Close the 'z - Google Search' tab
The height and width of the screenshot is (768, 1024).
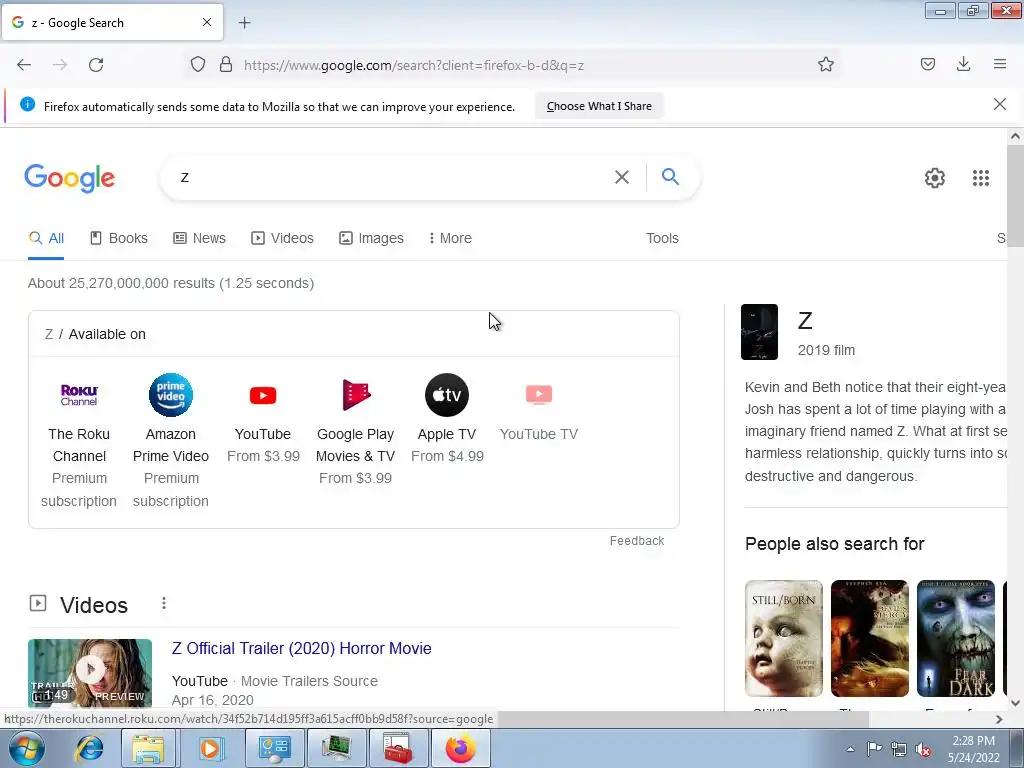click(206, 22)
